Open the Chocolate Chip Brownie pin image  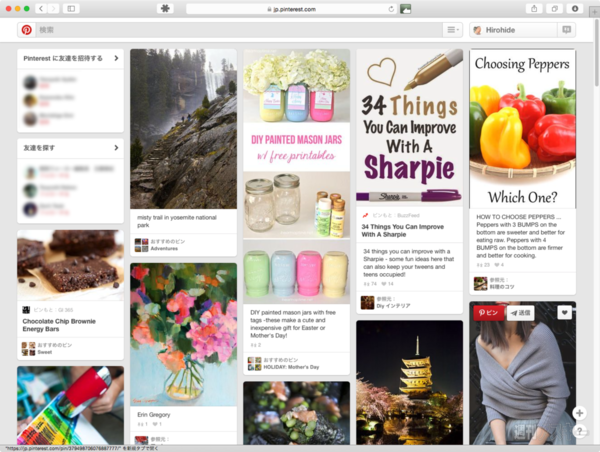70,265
